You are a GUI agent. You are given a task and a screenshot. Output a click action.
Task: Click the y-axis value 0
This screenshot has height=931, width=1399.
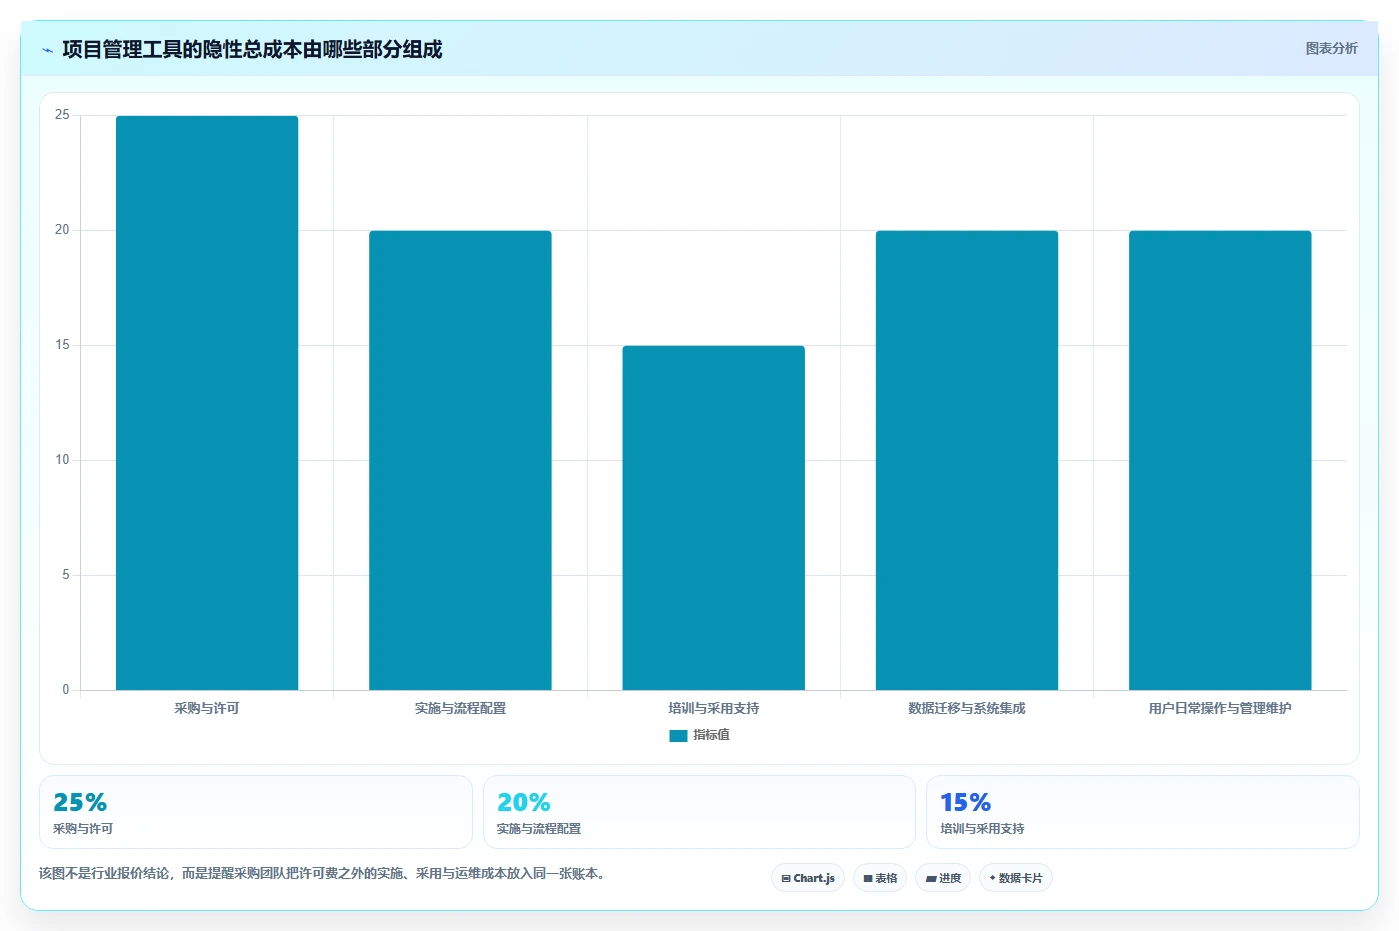coord(66,690)
